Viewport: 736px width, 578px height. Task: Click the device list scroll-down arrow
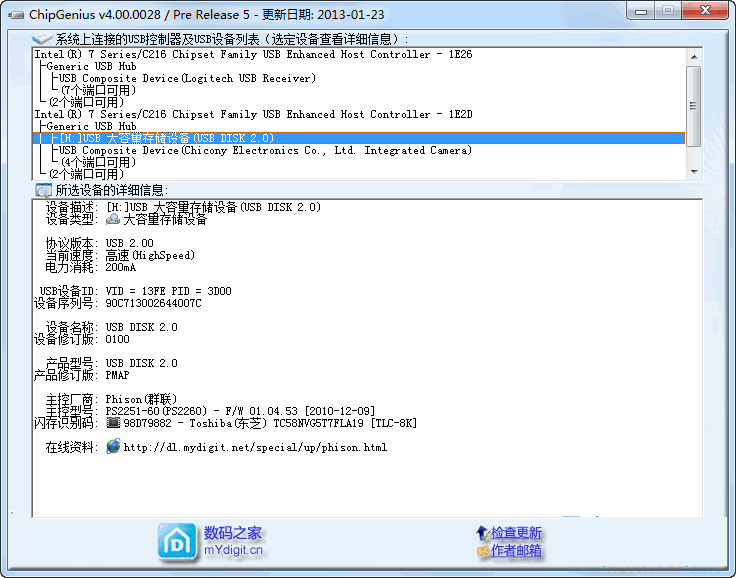click(x=694, y=172)
